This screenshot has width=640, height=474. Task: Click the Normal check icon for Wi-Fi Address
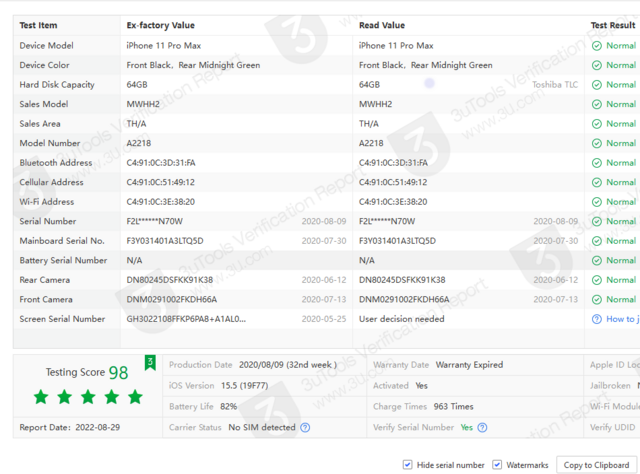click(x=597, y=202)
